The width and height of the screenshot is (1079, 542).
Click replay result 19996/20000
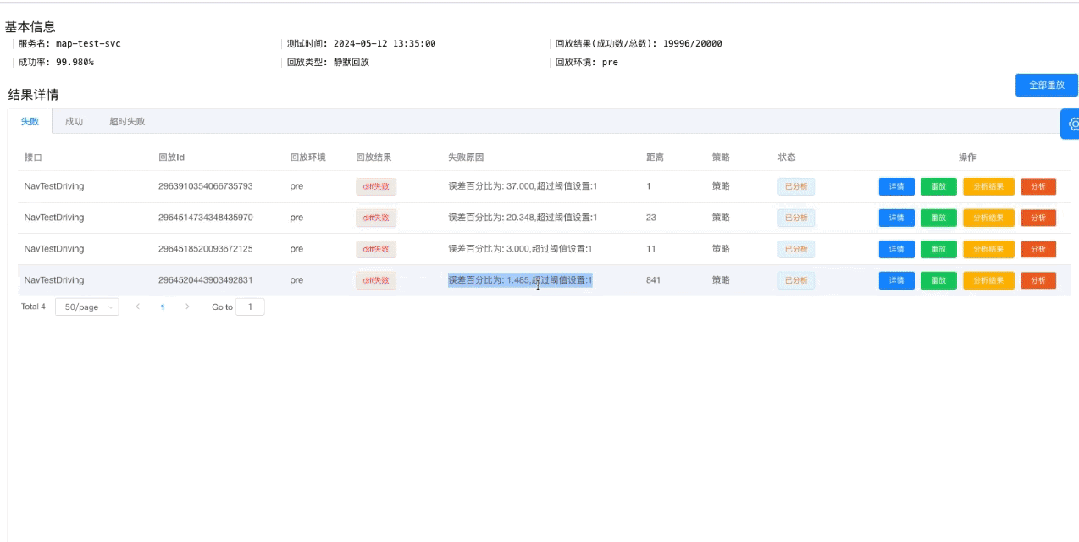(x=693, y=43)
